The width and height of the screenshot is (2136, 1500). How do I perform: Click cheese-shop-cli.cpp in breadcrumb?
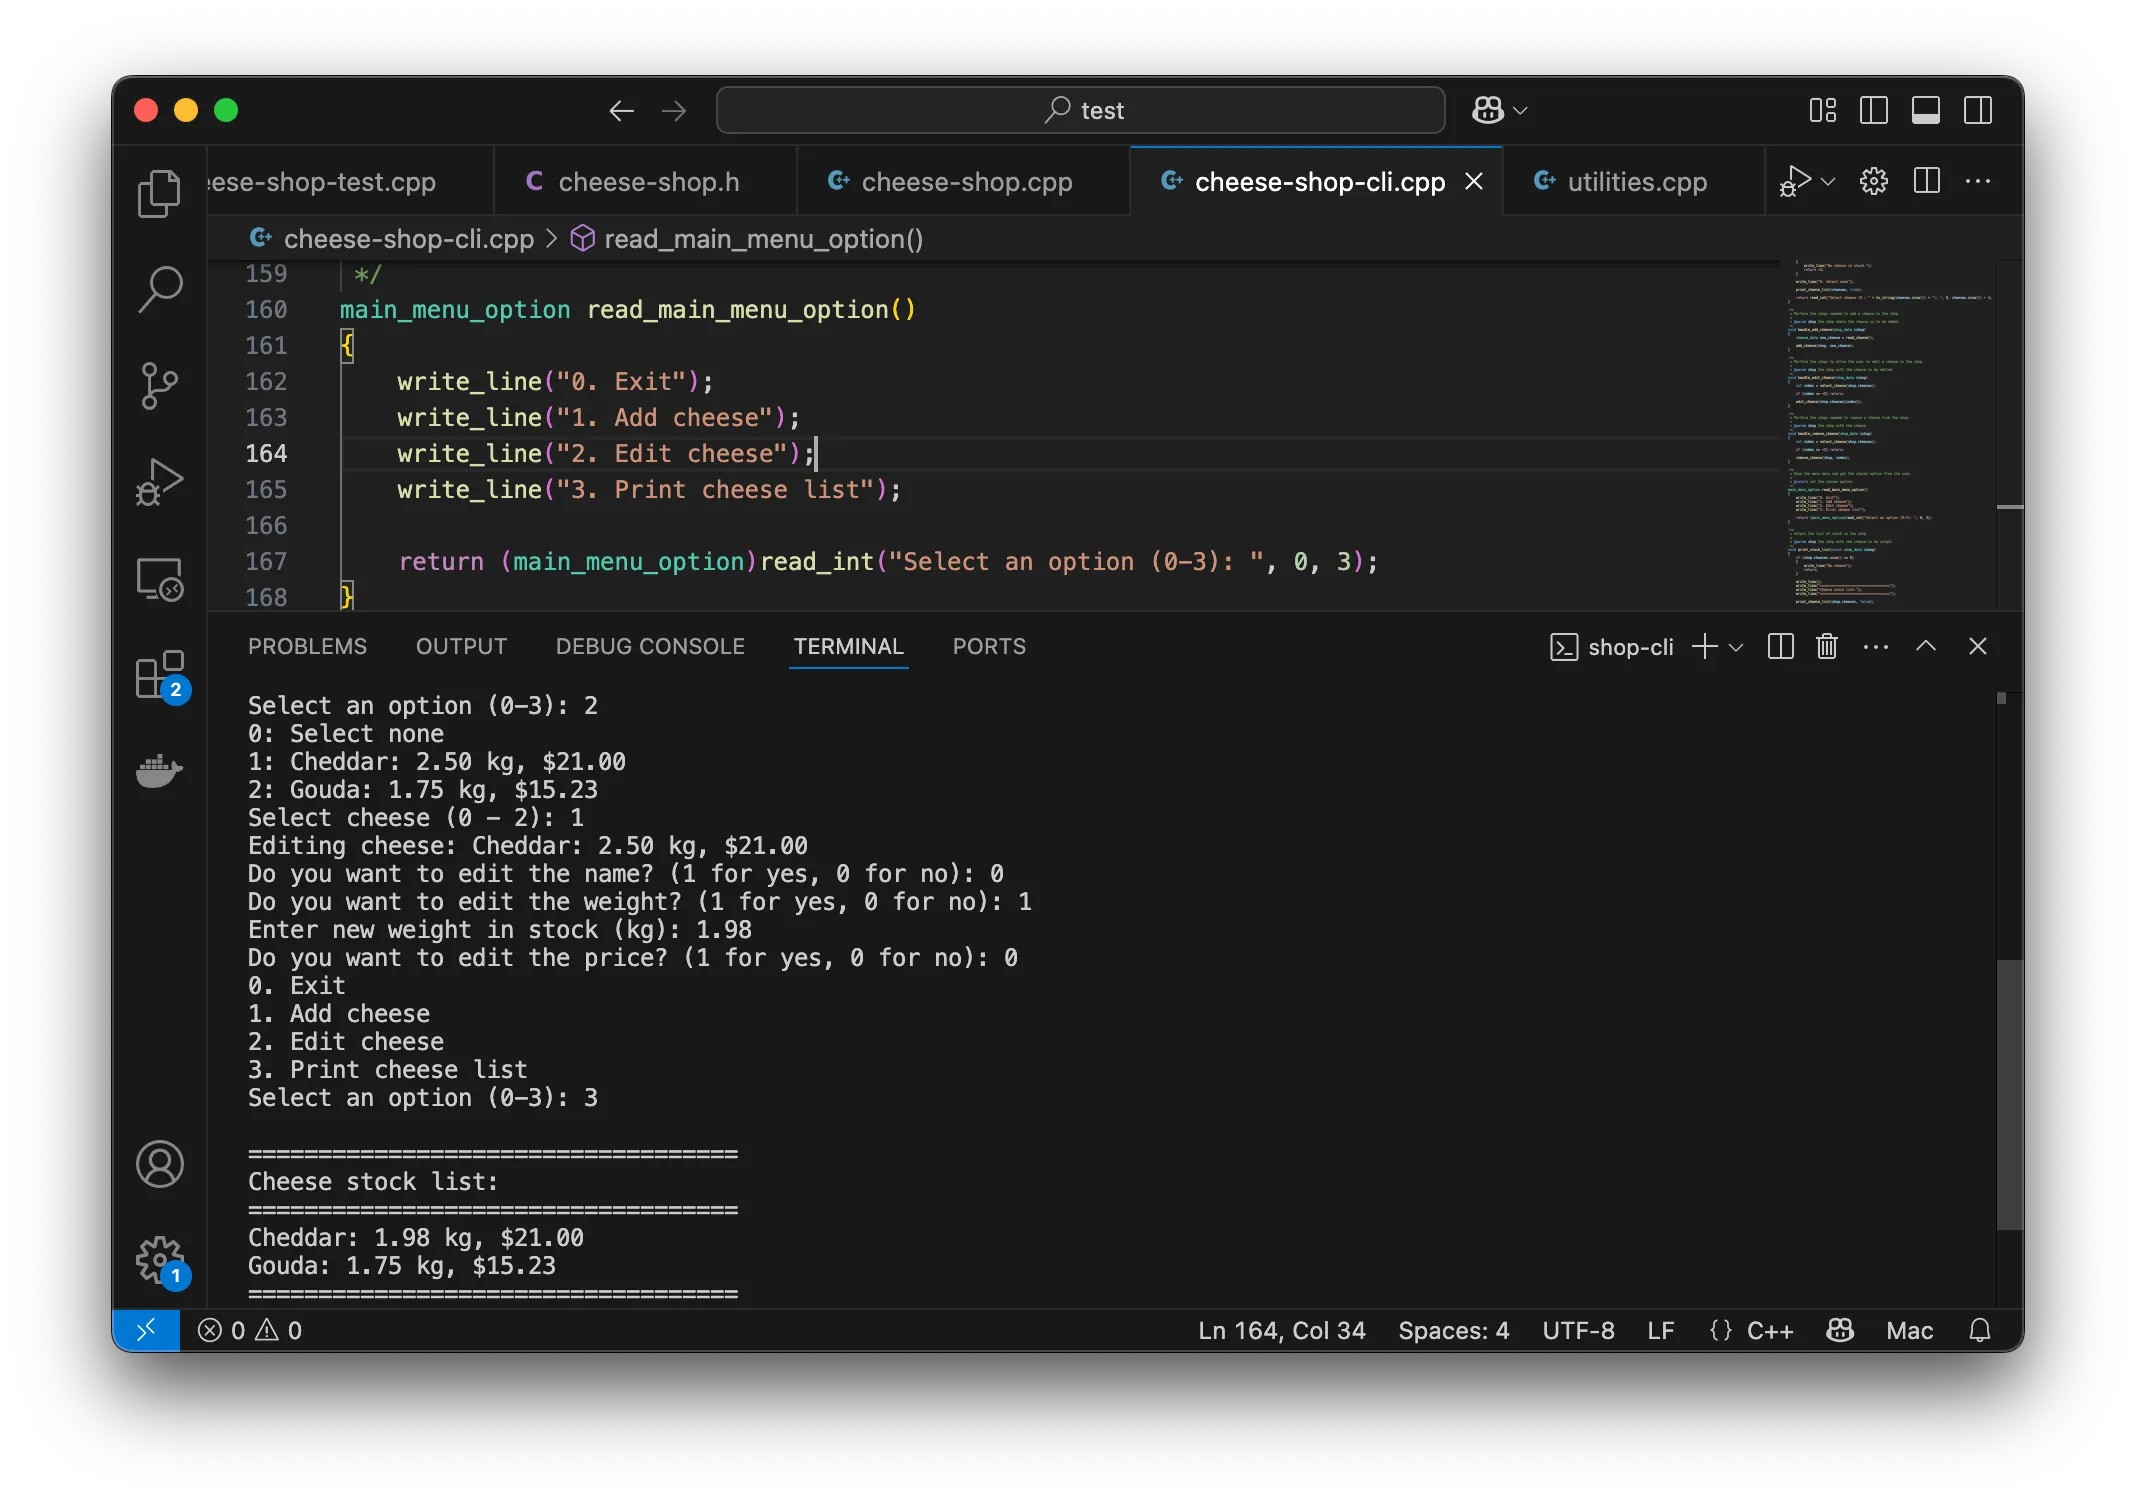point(409,239)
